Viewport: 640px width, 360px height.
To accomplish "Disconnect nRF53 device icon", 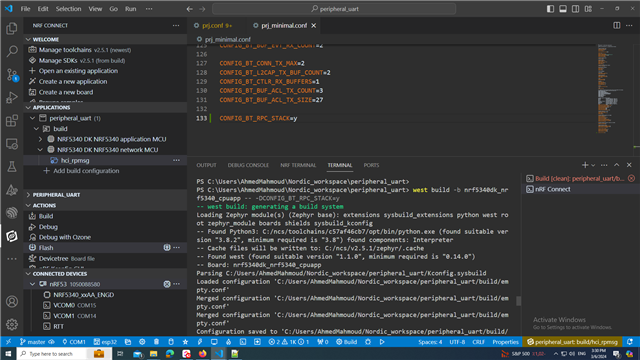I will pos(167,284).
